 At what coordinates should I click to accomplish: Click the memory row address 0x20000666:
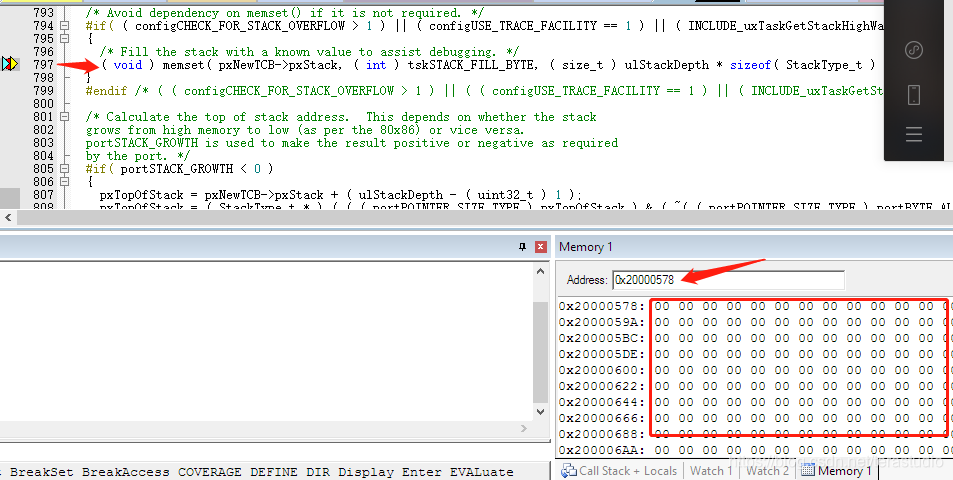point(602,418)
